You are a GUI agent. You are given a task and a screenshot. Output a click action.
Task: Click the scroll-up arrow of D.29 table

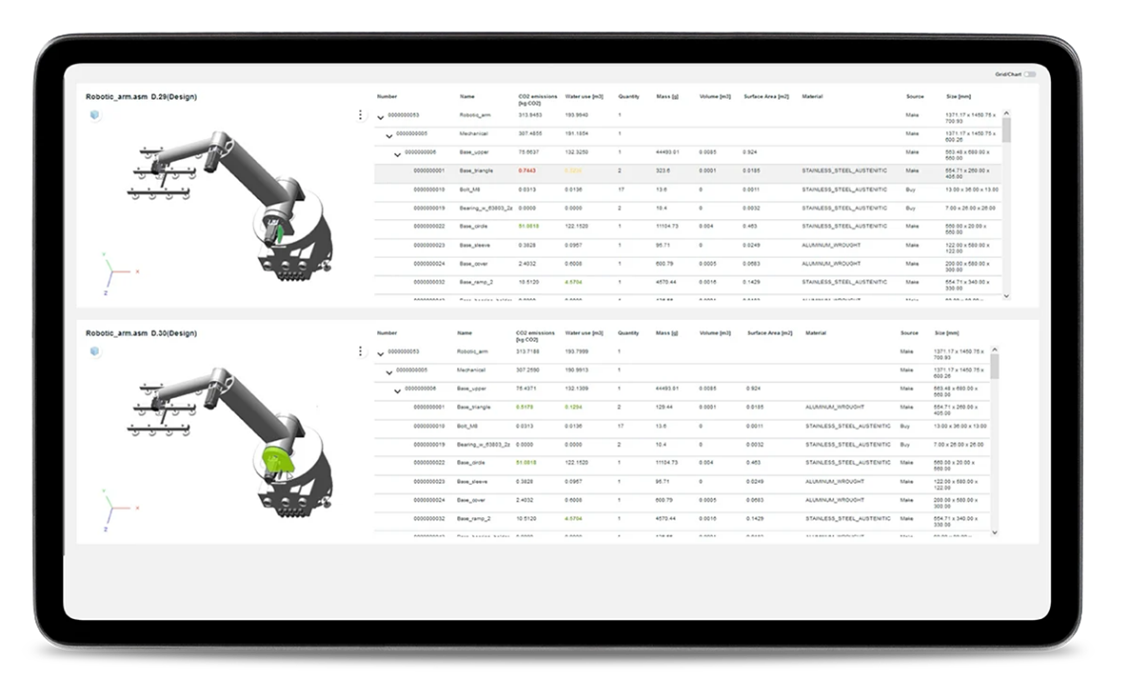(x=1006, y=113)
